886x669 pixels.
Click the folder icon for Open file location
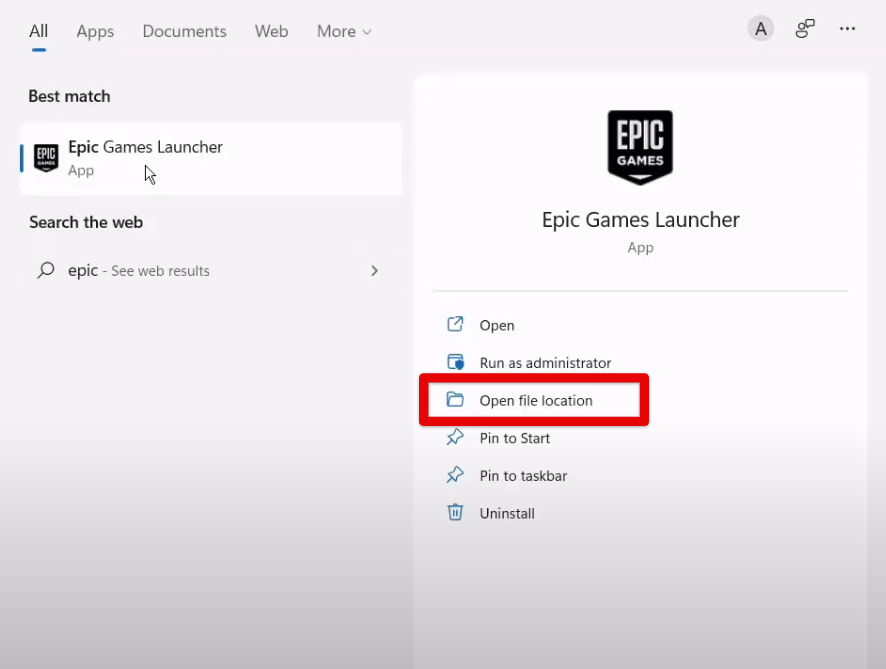pos(455,399)
